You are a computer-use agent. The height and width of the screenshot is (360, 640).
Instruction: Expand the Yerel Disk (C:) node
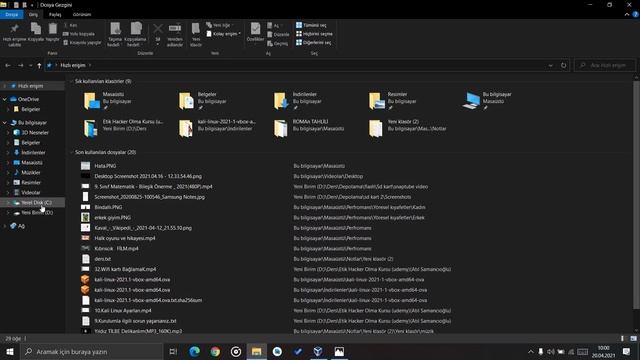click(8, 203)
